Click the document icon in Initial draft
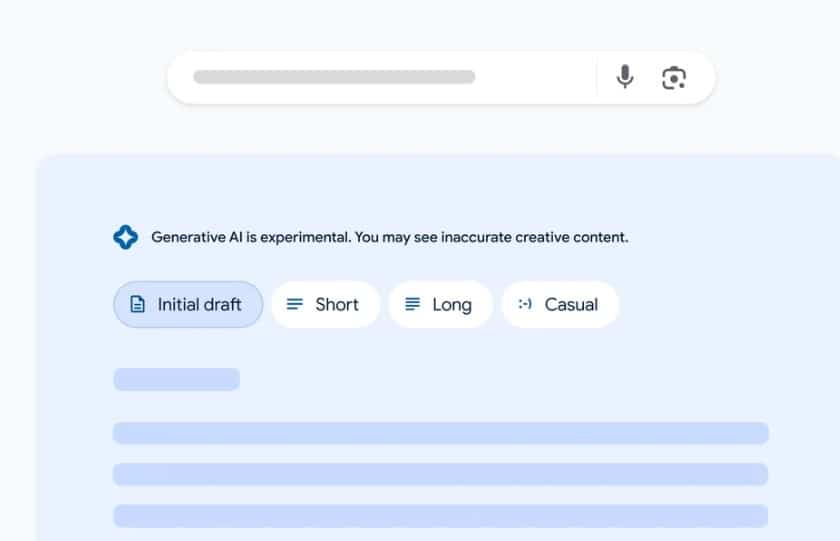Viewport: 840px width, 541px height. click(137, 305)
